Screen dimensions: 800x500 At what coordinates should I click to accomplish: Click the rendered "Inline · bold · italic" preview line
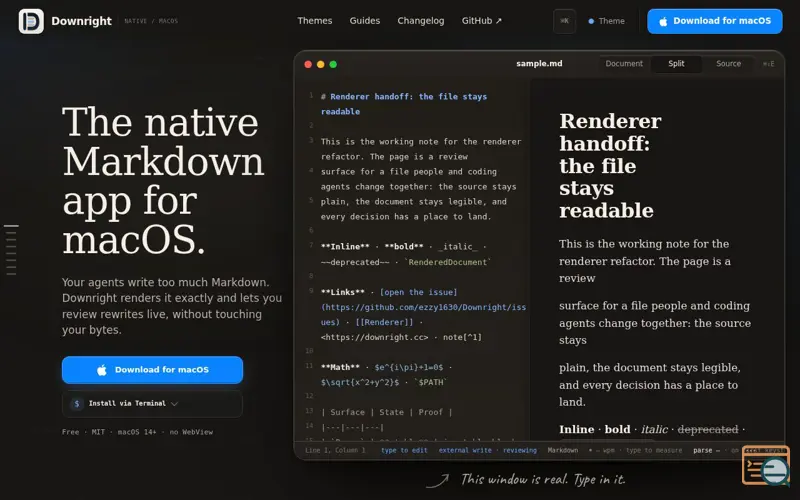point(652,430)
